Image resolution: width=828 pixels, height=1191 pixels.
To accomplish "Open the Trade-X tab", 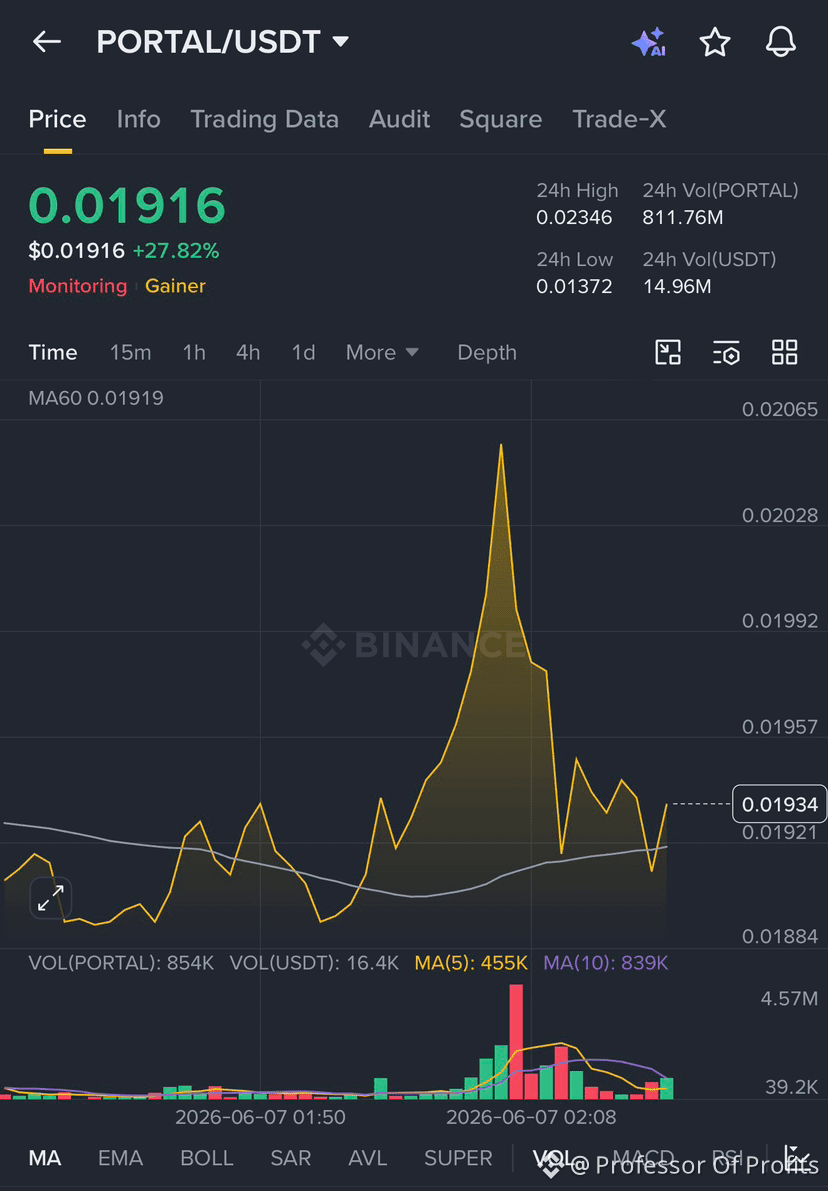I will (619, 119).
